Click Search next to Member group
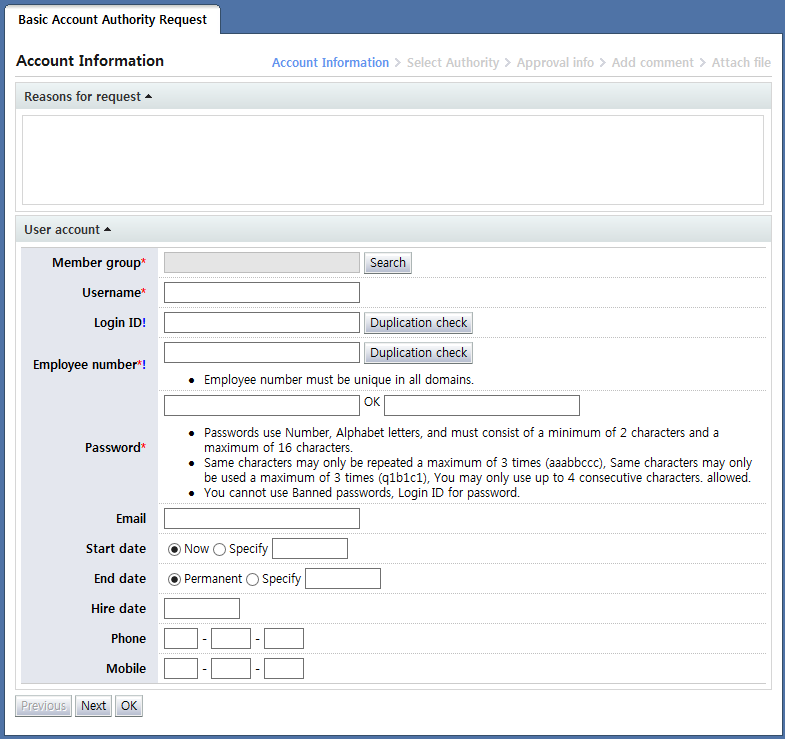This screenshot has width=785, height=739. click(x=387, y=263)
